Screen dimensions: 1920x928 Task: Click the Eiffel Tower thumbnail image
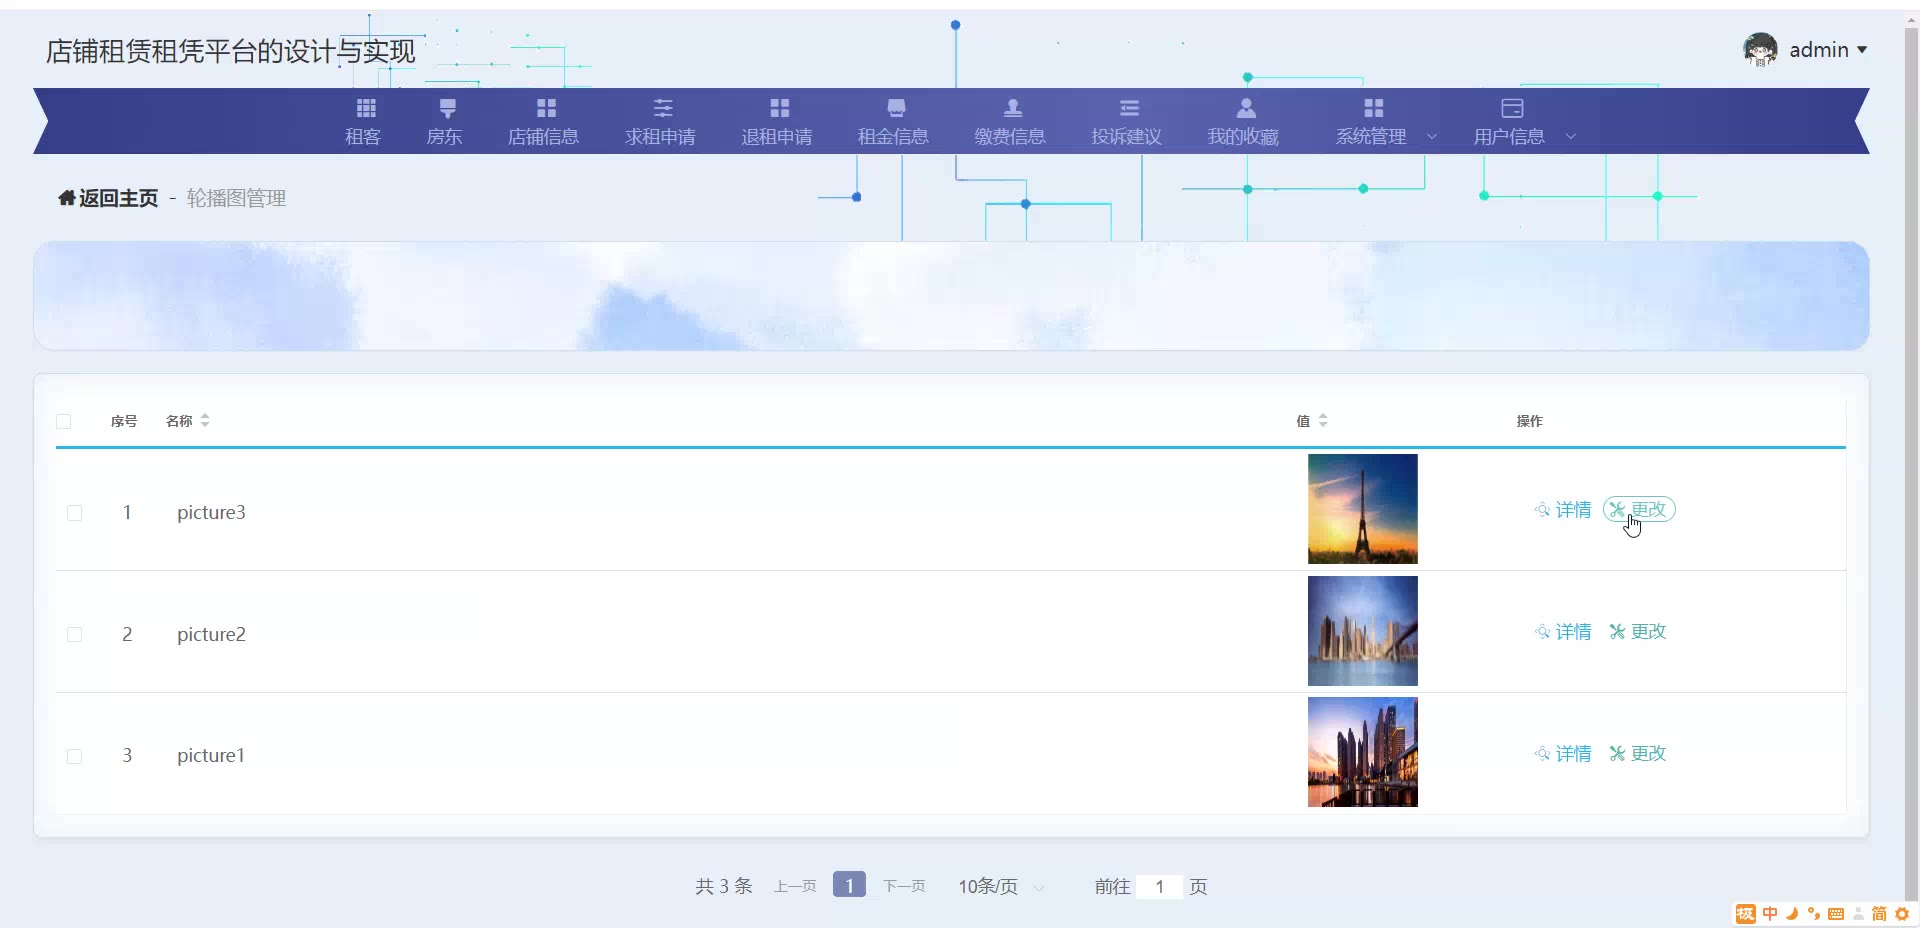(1363, 509)
